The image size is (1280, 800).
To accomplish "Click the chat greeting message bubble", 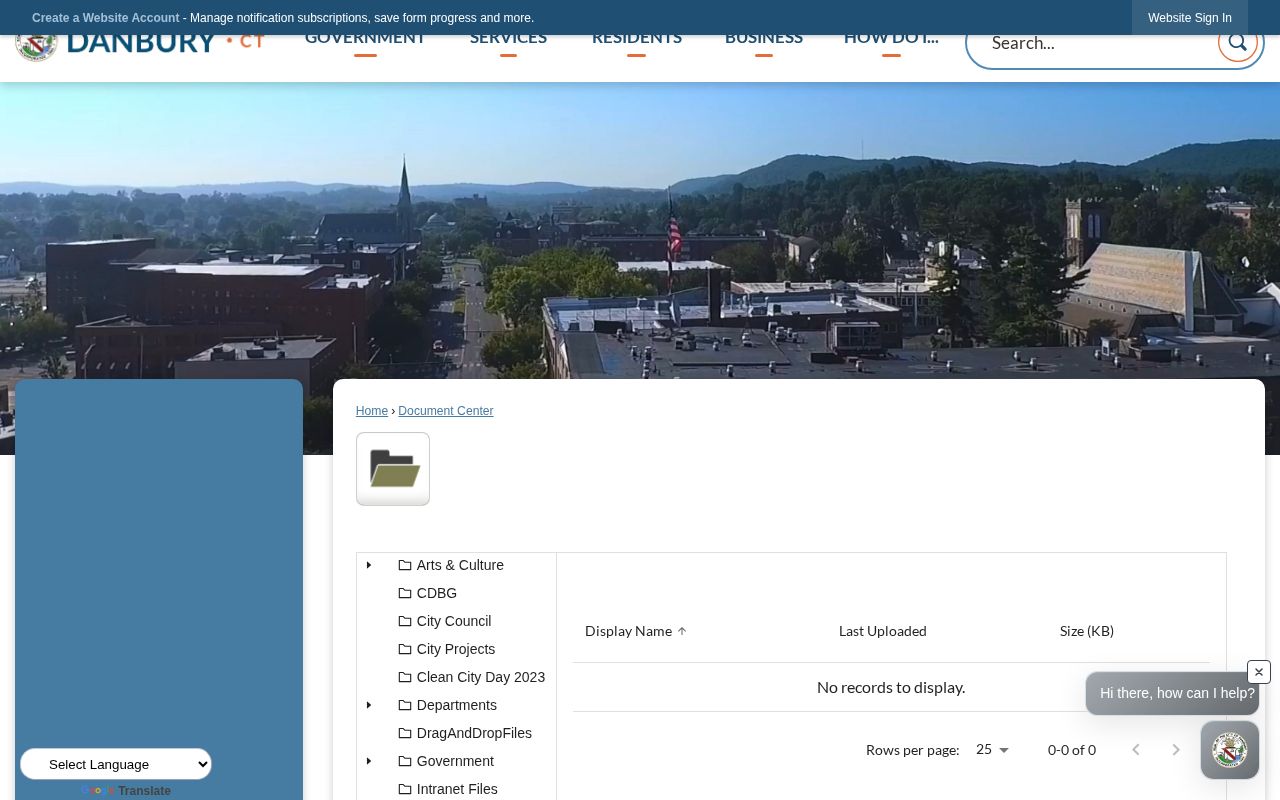I will pyautogui.click(x=1172, y=693).
